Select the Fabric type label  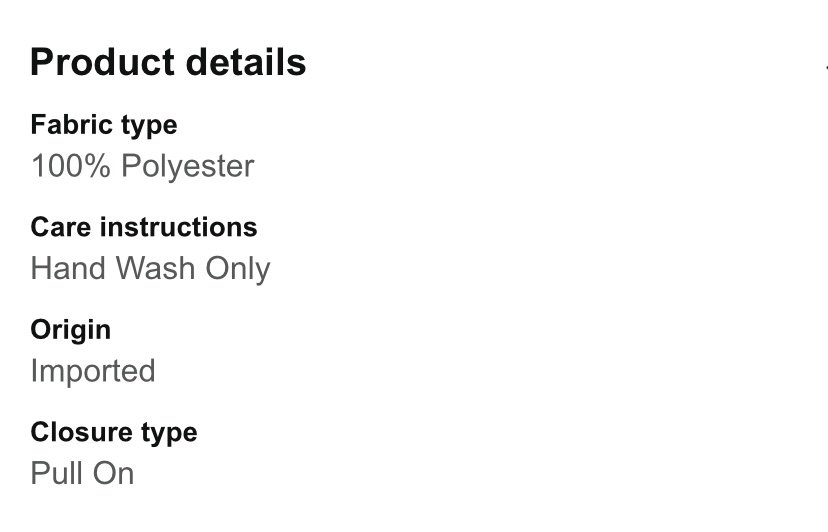(x=104, y=125)
